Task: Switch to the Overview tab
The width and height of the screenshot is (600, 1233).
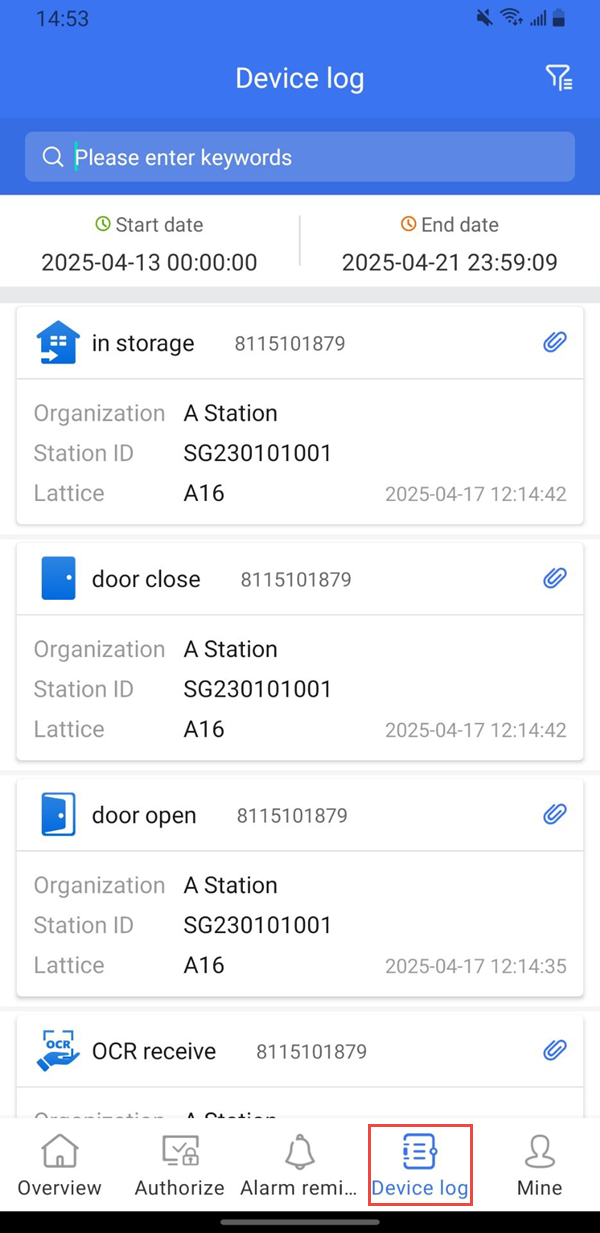Action: (59, 1165)
